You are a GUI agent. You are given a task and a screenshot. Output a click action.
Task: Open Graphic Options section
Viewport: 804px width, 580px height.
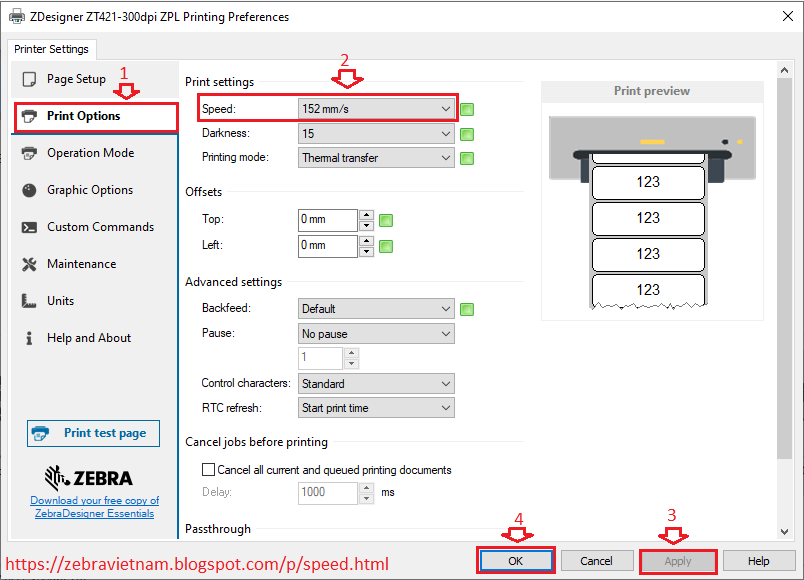[x=95, y=190]
